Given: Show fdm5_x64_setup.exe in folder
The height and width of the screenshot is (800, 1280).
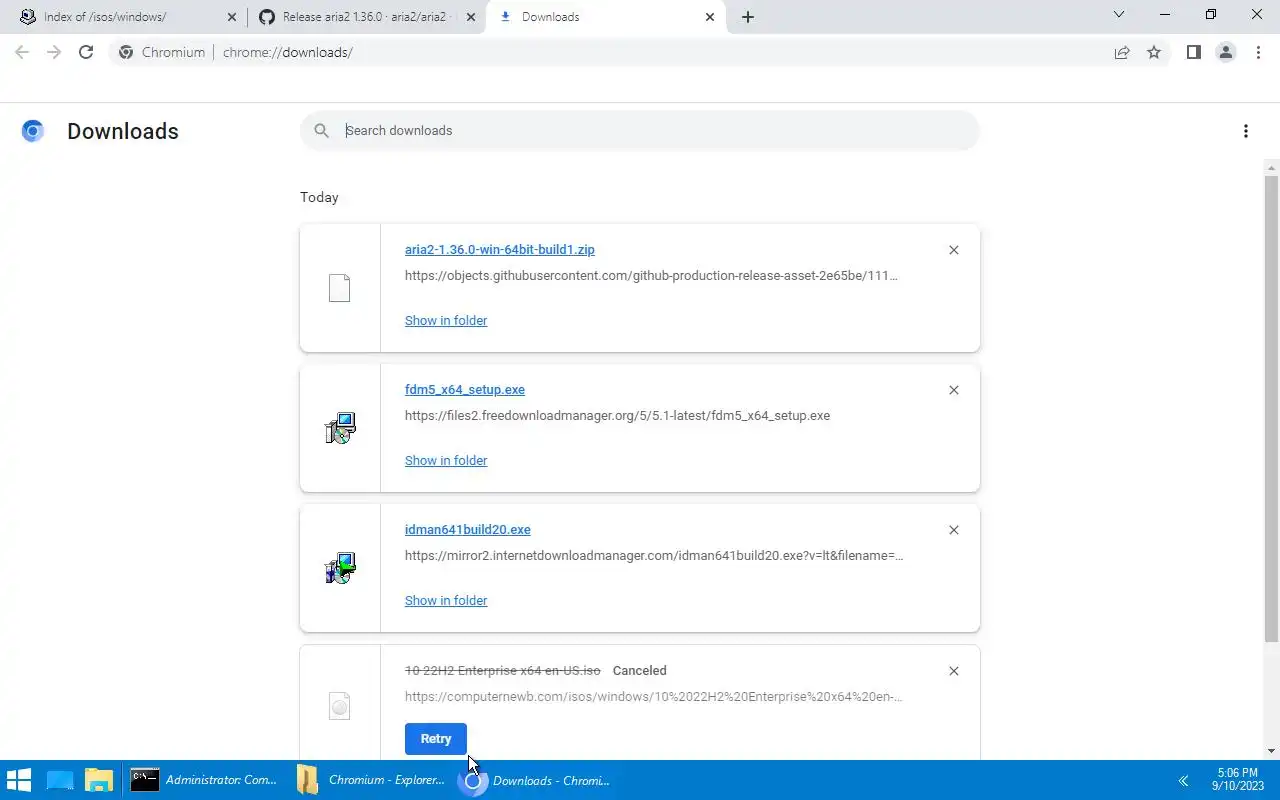Looking at the screenshot, I should click(446, 461).
